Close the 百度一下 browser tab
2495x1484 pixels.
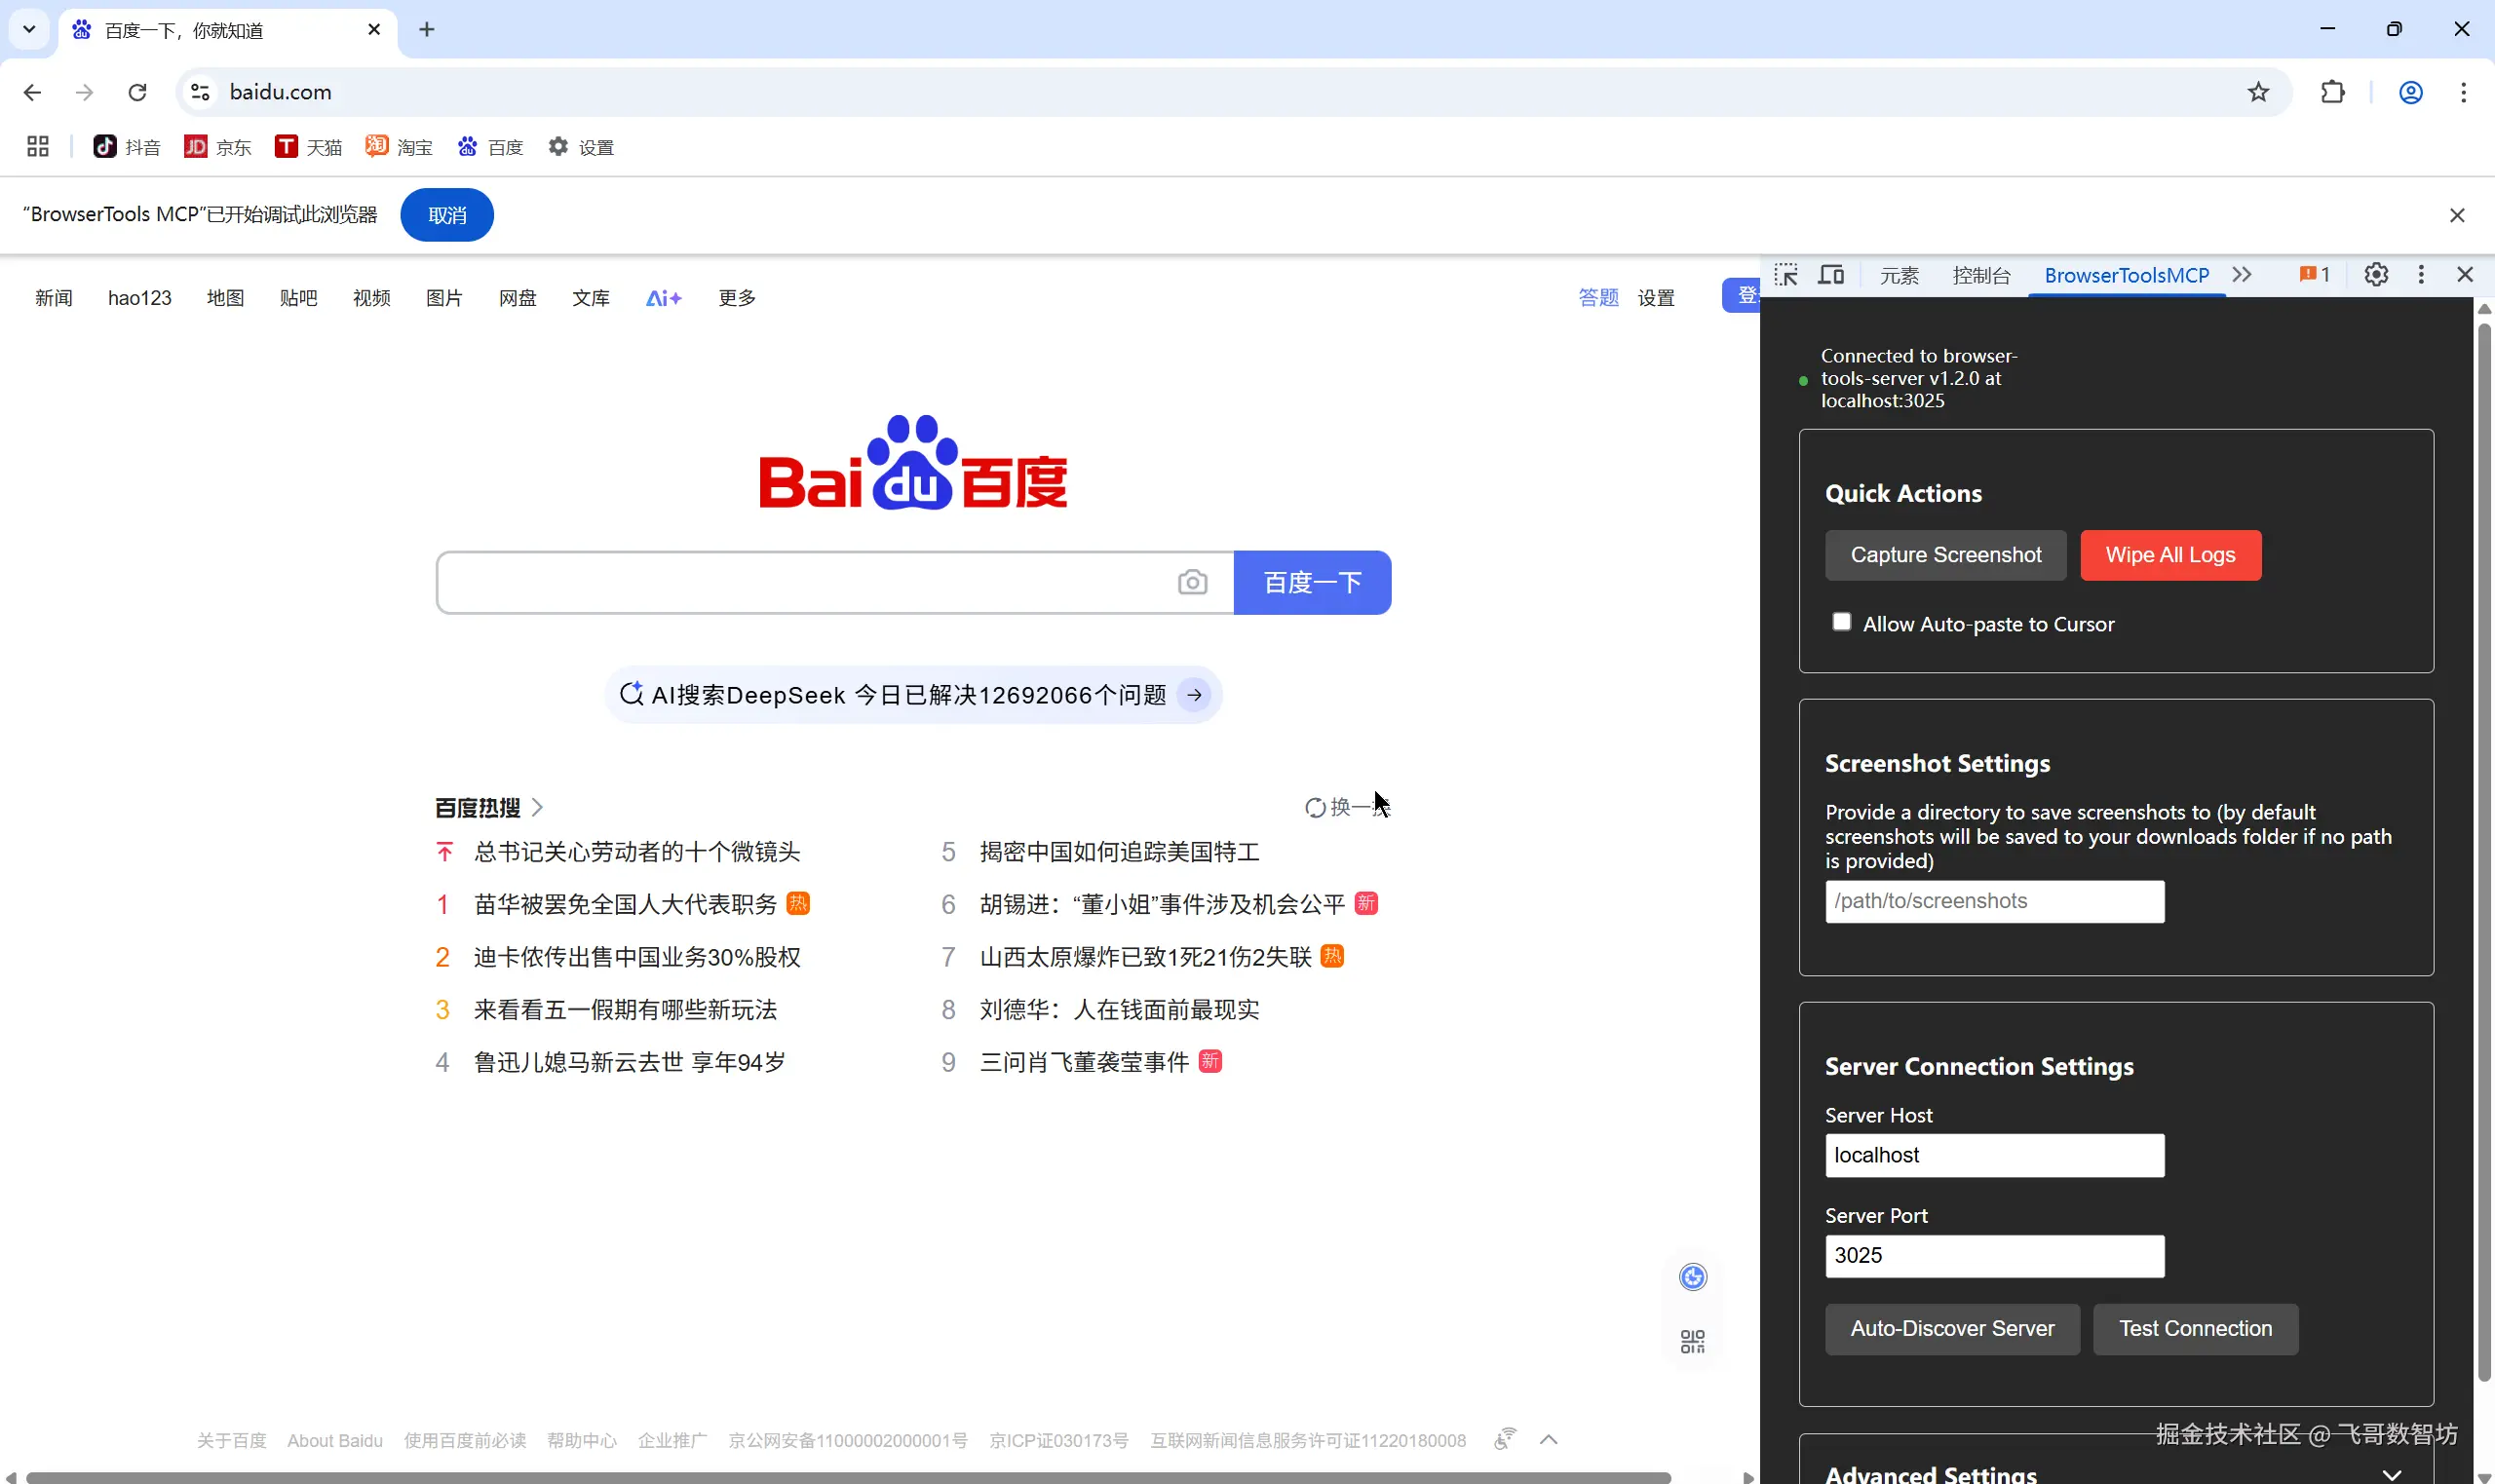(374, 30)
